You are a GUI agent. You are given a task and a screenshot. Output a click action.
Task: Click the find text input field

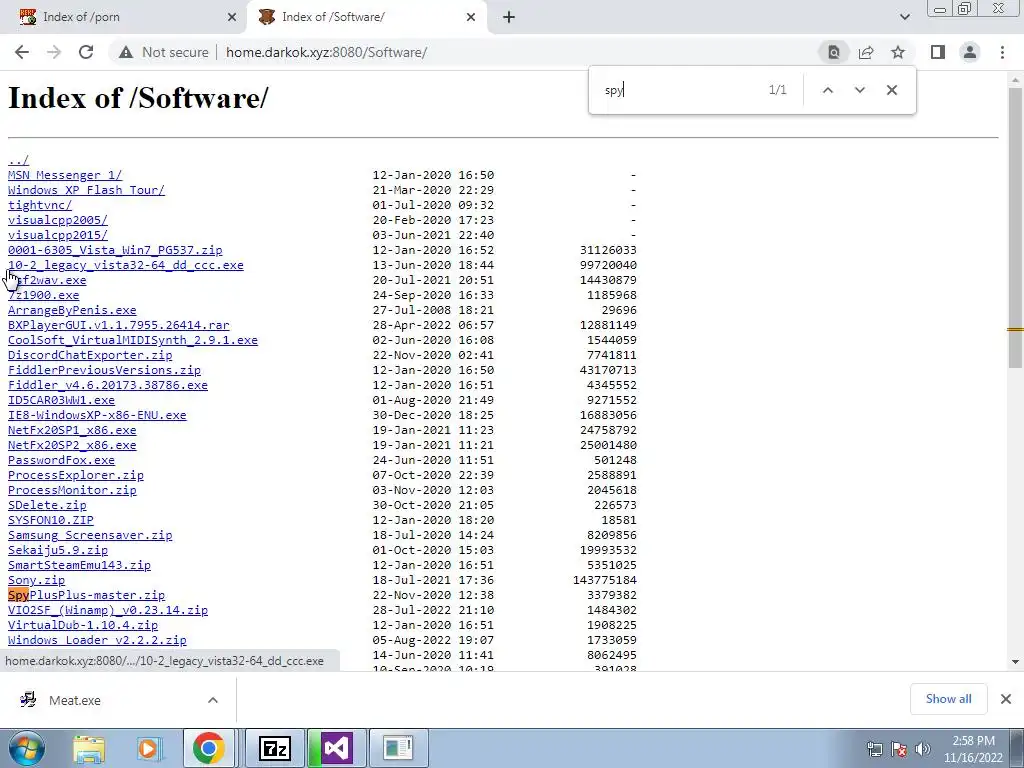(x=679, y=90)
